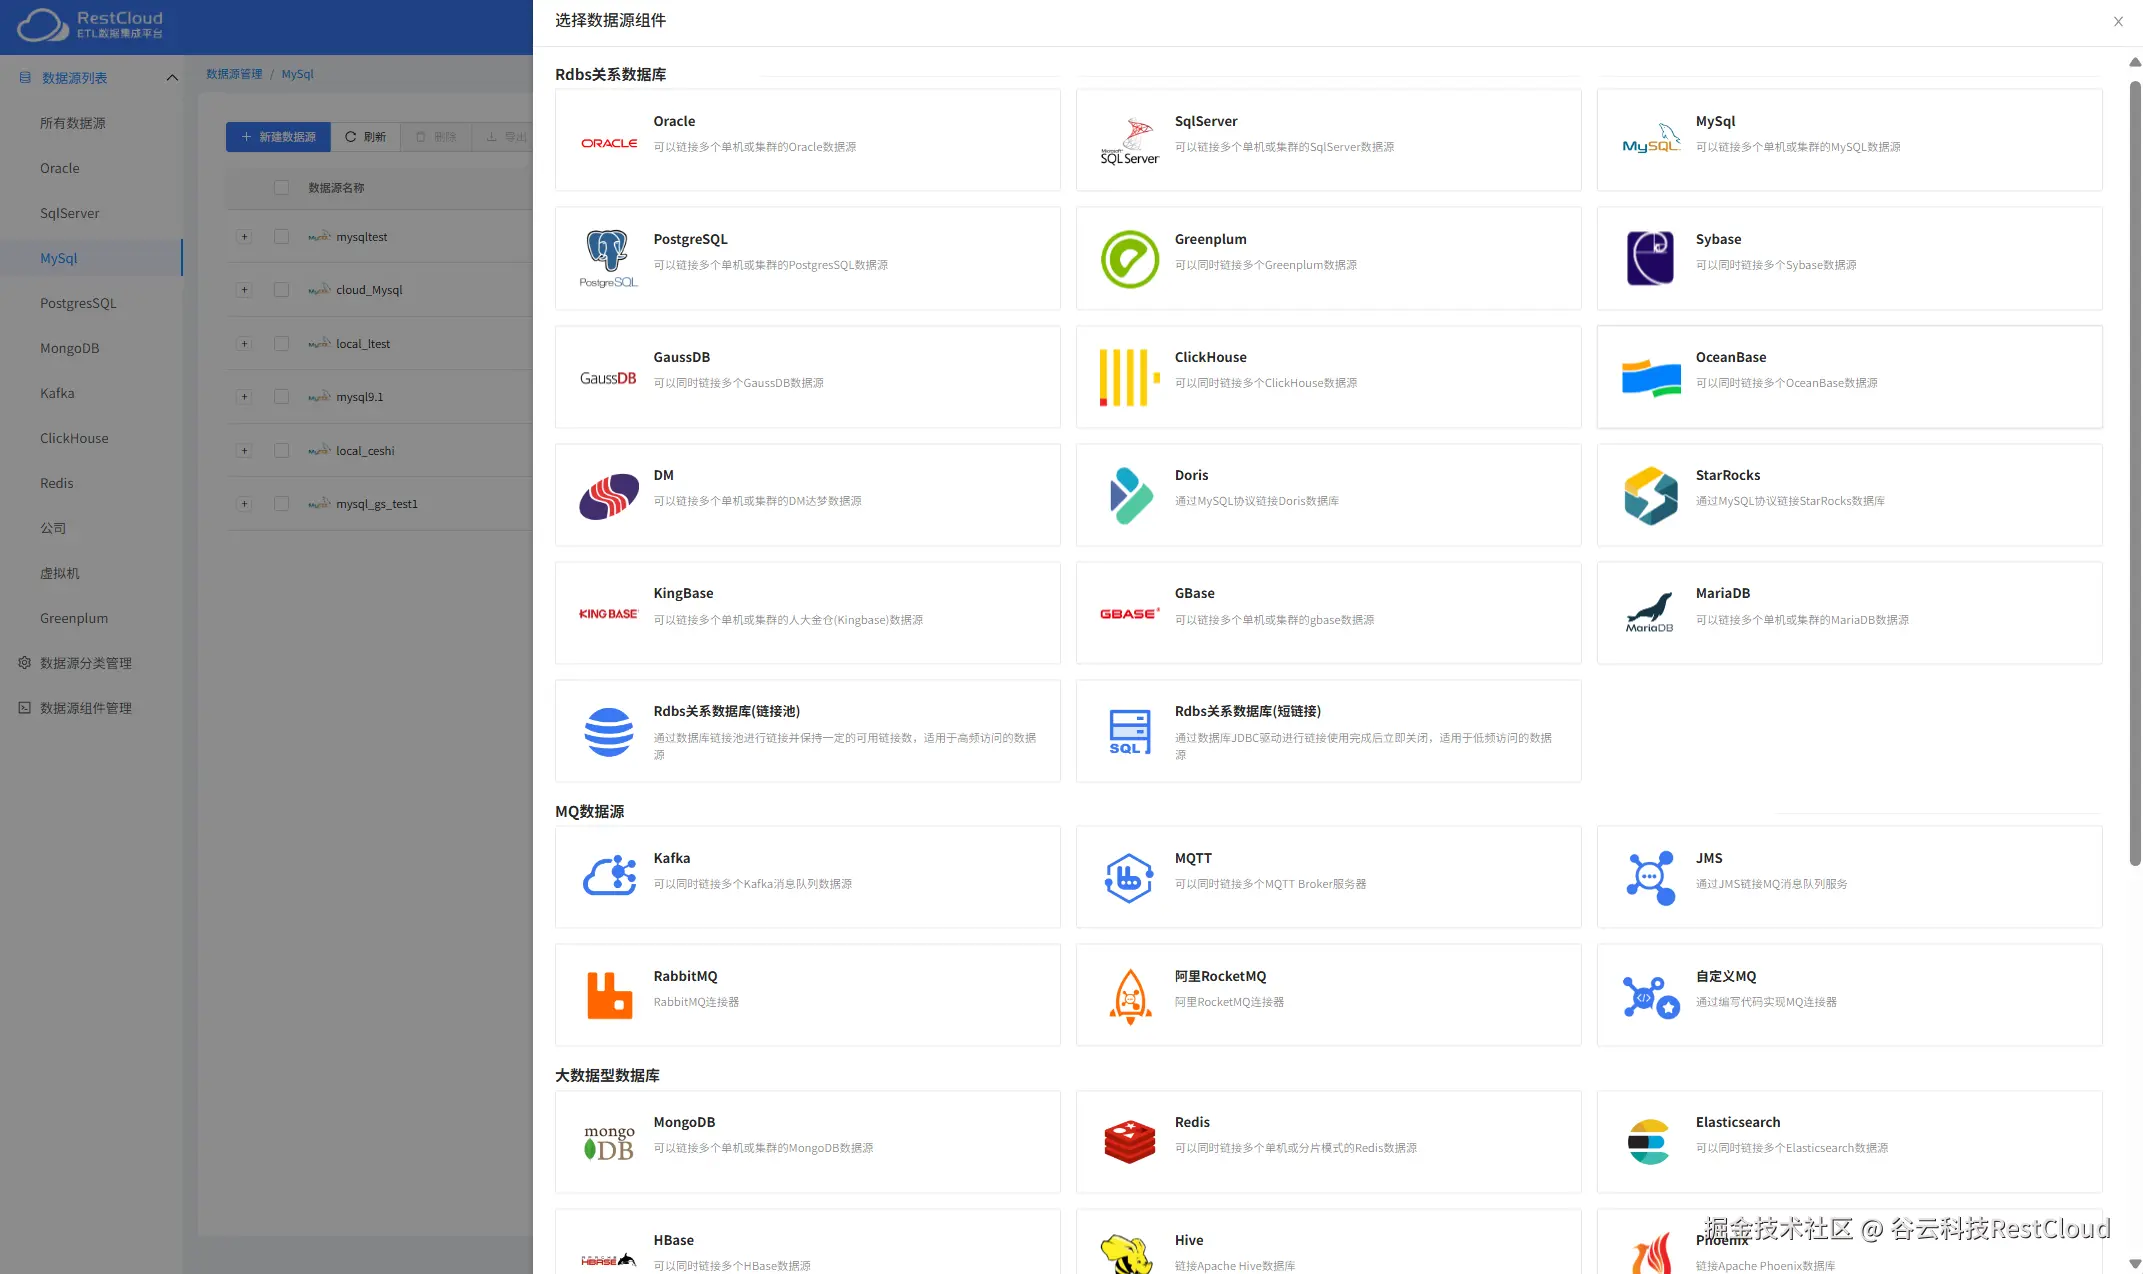Select the Rdbs short-connection SQL icon

coord(1130,732)
